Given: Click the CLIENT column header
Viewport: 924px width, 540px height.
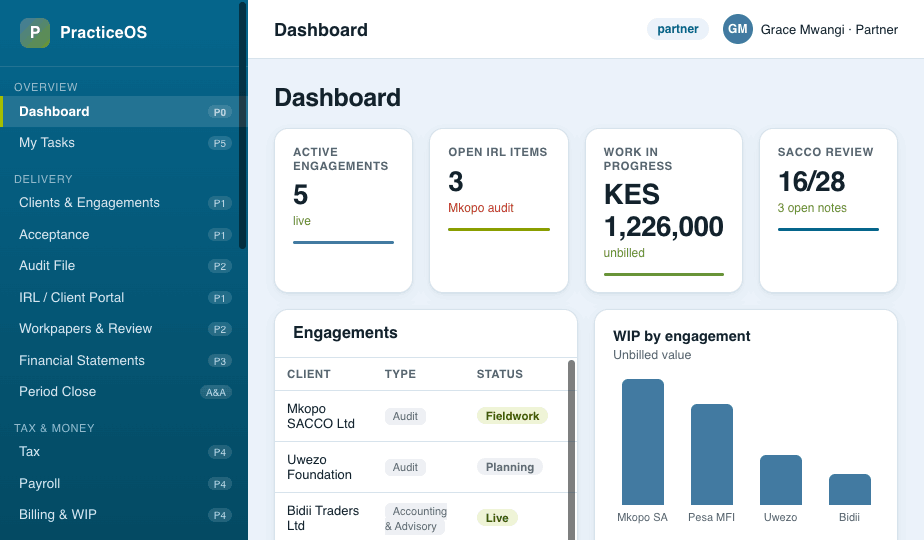Looking at the screenshot, I should tap(309, 374).
